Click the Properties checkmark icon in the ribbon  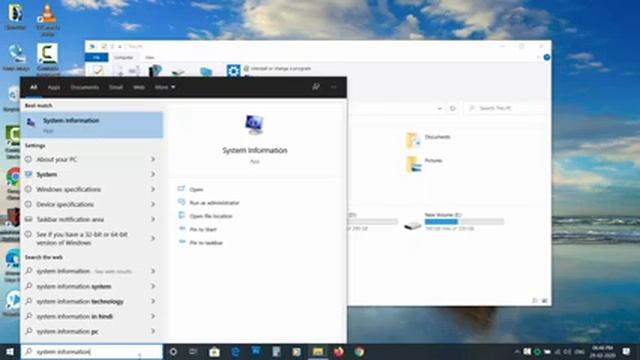[97, 71]
